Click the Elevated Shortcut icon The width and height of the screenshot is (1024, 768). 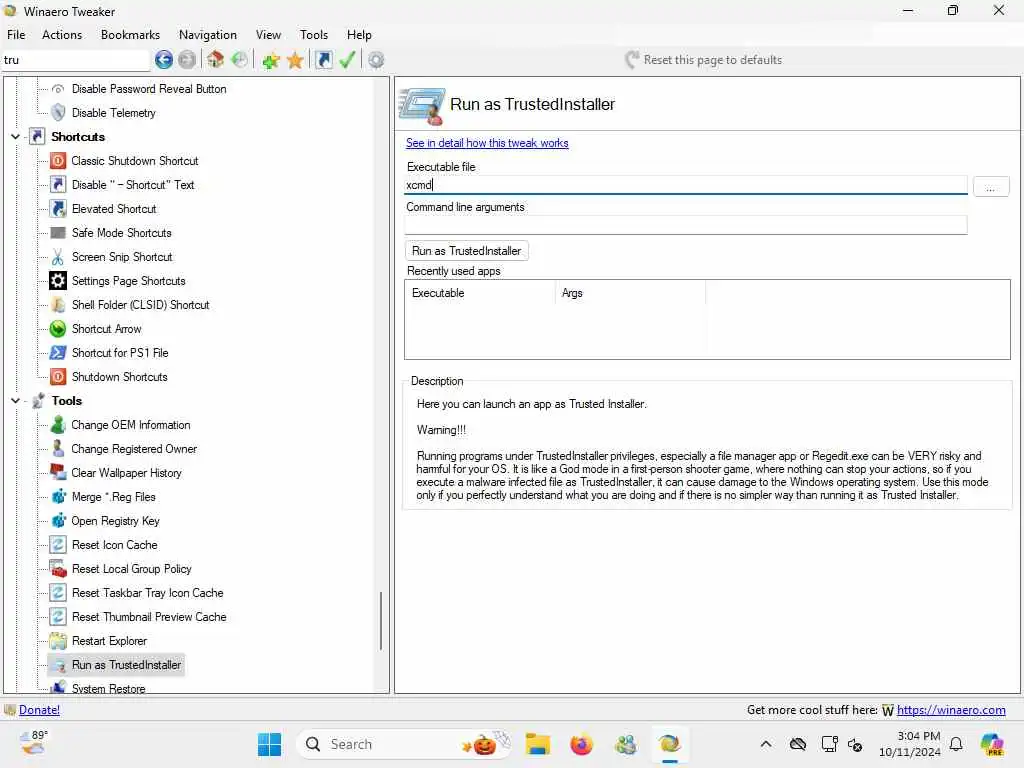pyautogui.click(x=58, y=209)
